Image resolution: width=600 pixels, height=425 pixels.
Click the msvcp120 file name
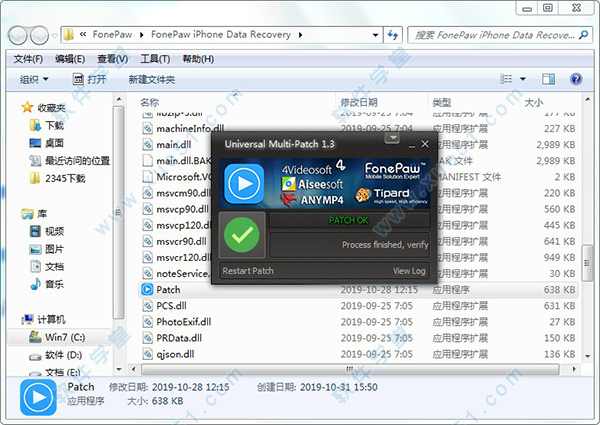[x=183, y=225]
